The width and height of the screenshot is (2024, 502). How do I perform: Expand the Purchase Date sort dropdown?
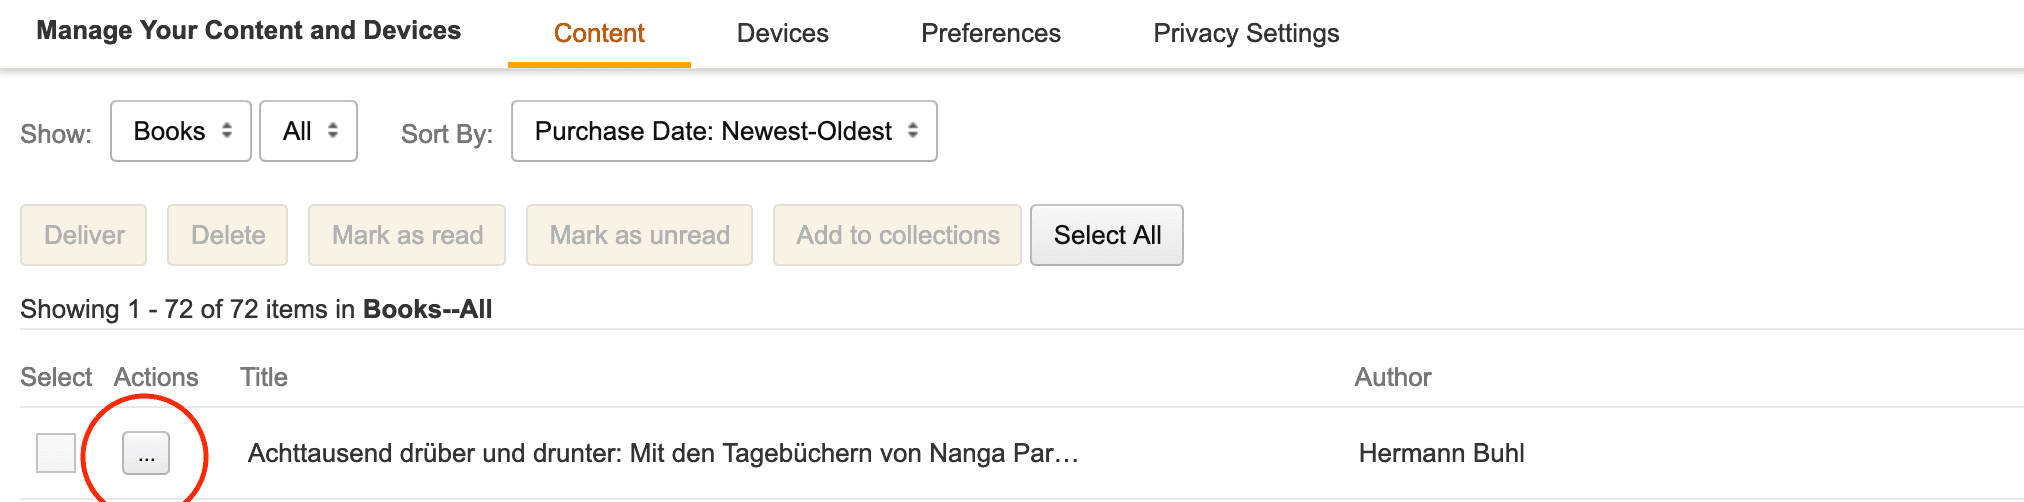tap(724, 131)
